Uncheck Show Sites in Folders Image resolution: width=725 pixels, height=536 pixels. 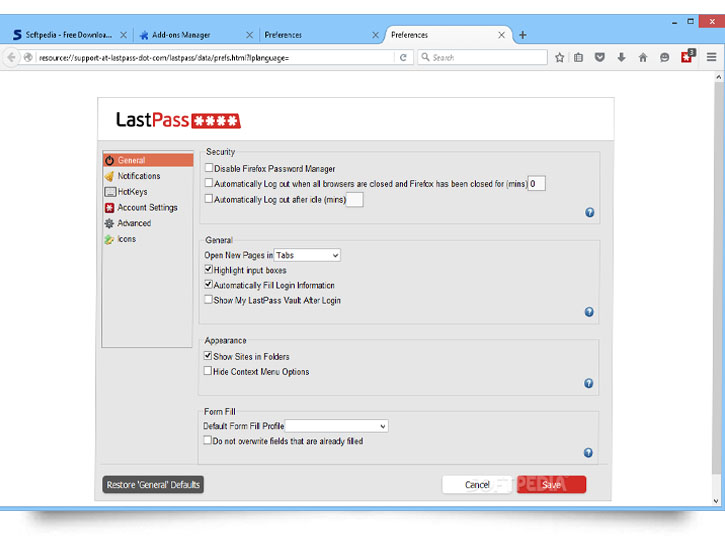(208, 356)
